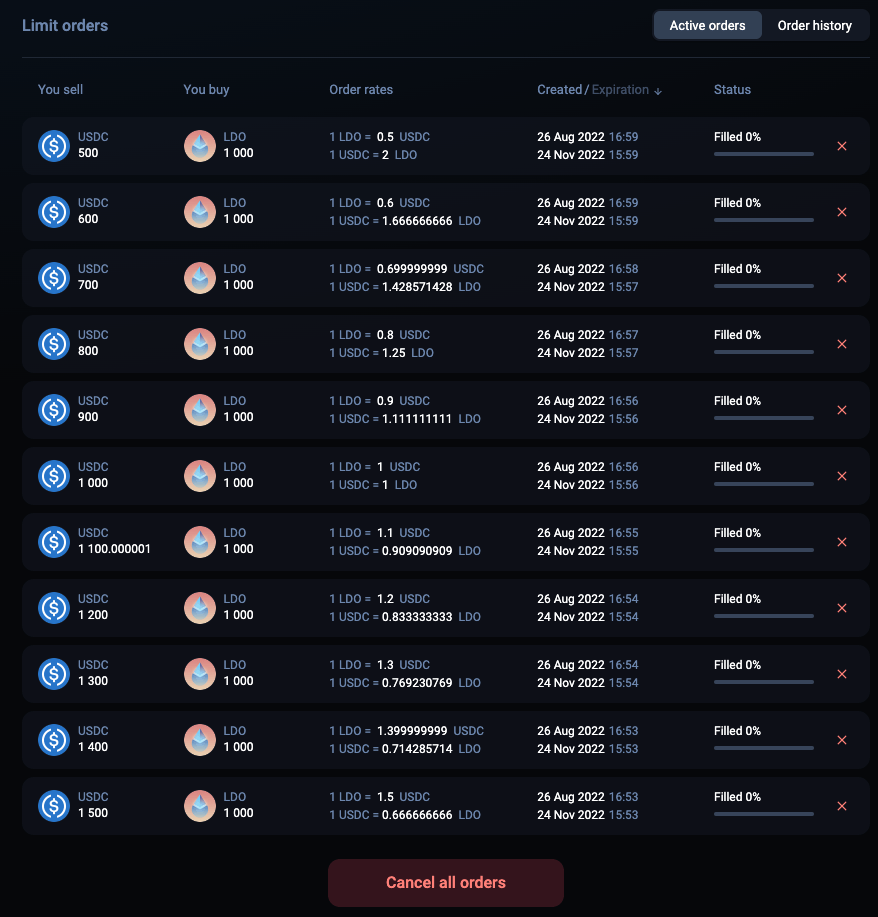The image size is (878, 917).
Task: Switch to the Active orders tab
Action: (707, 25)
